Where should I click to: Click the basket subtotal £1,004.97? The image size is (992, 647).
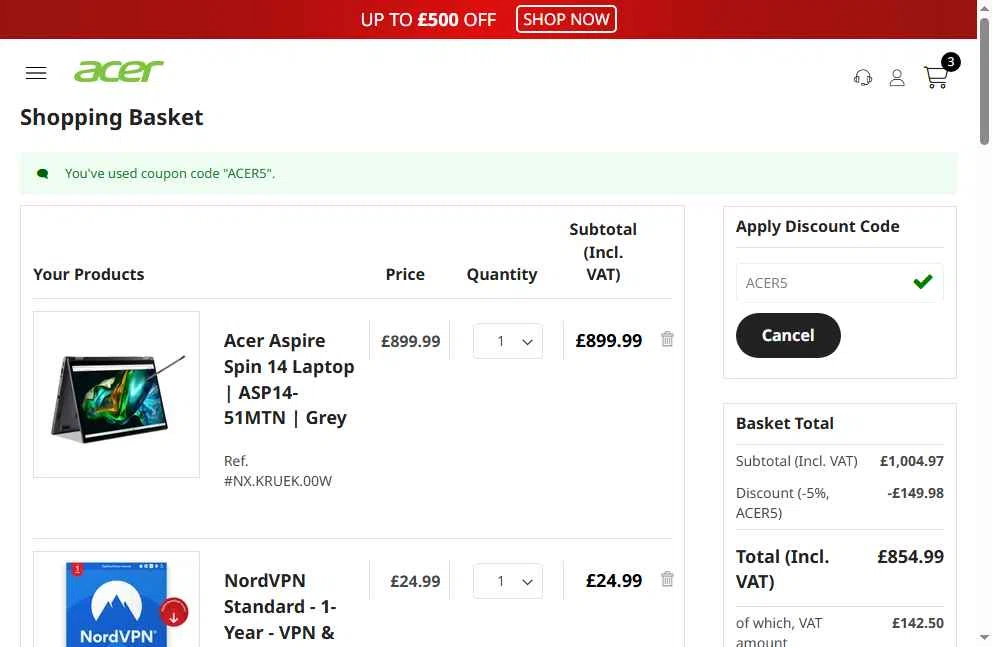tap(912, 461)
